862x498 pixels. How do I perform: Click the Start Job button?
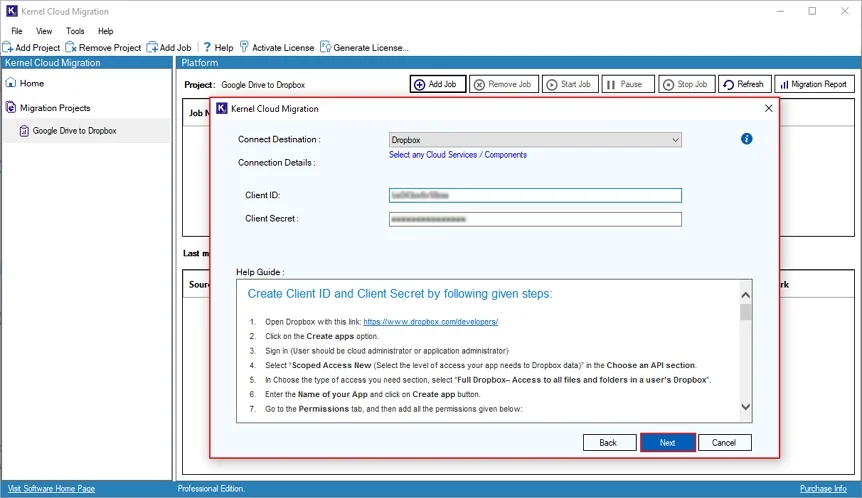pos(570,84)
